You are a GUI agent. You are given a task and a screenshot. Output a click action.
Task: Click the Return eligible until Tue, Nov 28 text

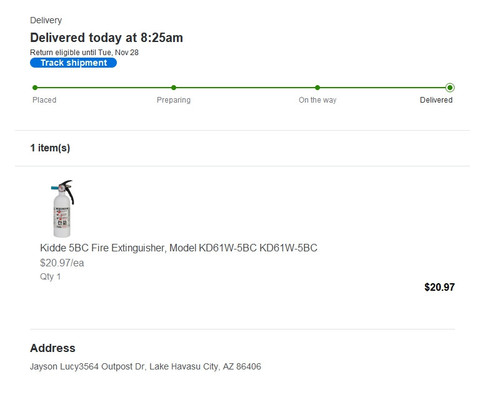click(x=84, y=52)
